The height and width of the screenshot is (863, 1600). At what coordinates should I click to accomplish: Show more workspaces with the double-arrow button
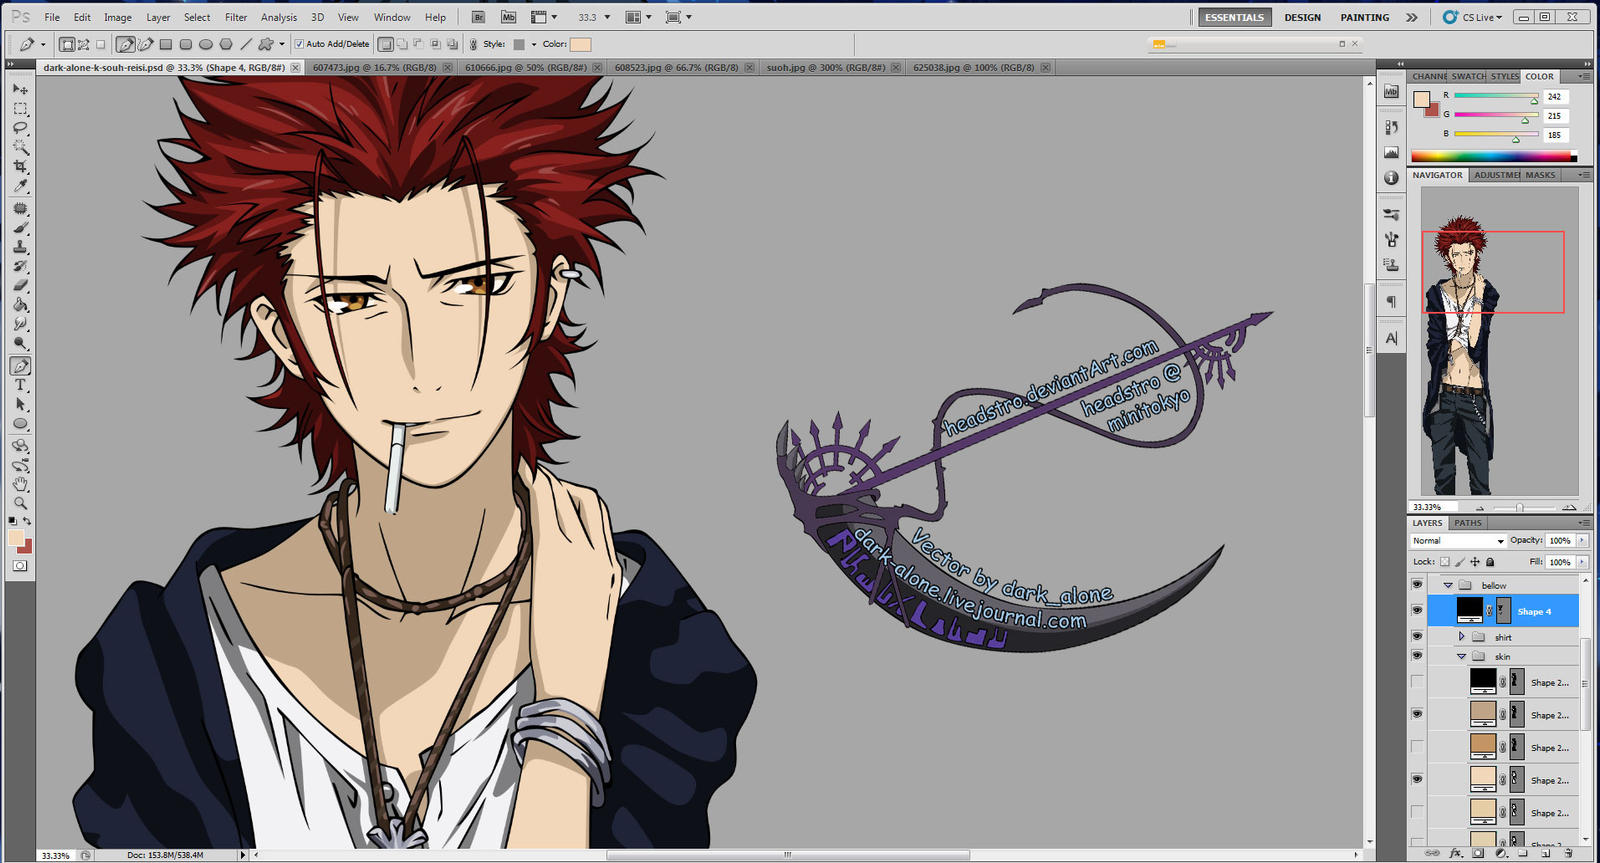1411,17
